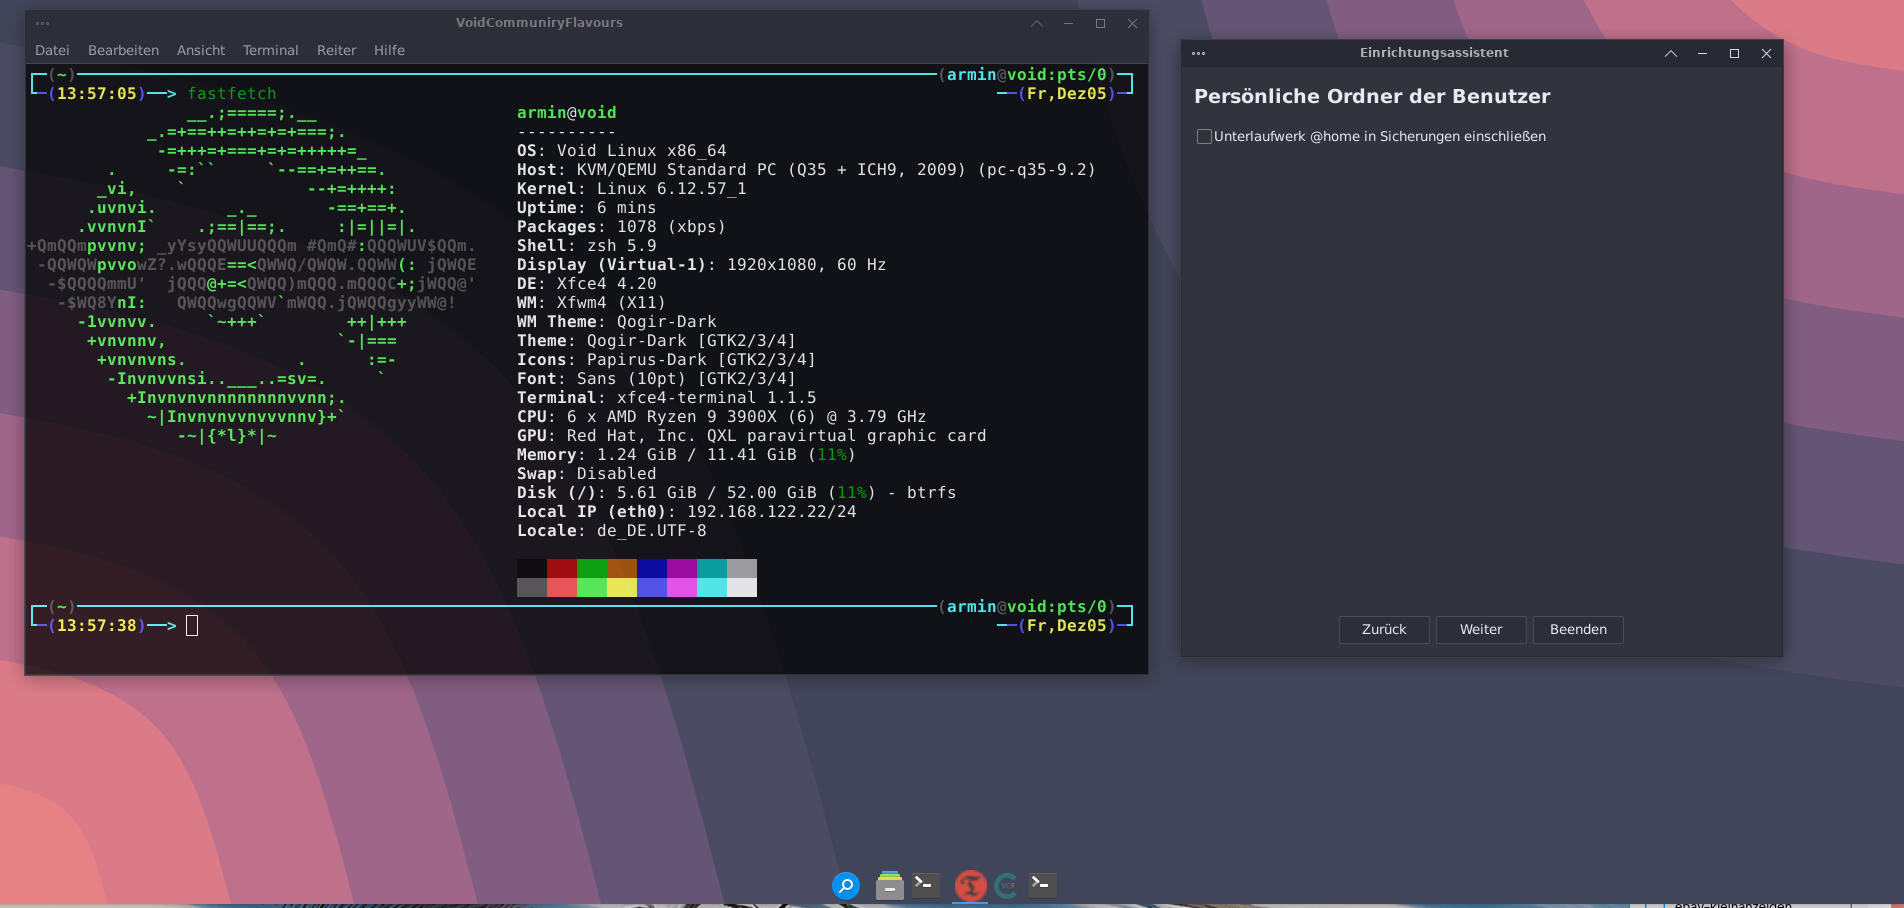The image size is (1904, 908).
Task: Open the search launcher in the dock
Action: point(845,885)
